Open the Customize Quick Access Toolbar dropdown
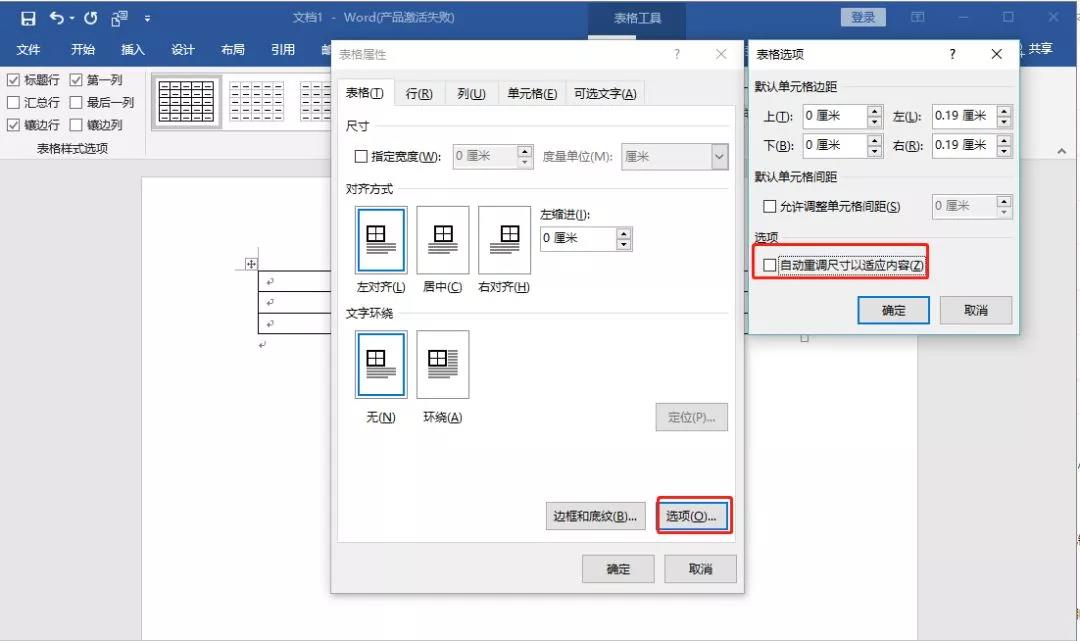The image size is (1080, 641). click(148, 18)
